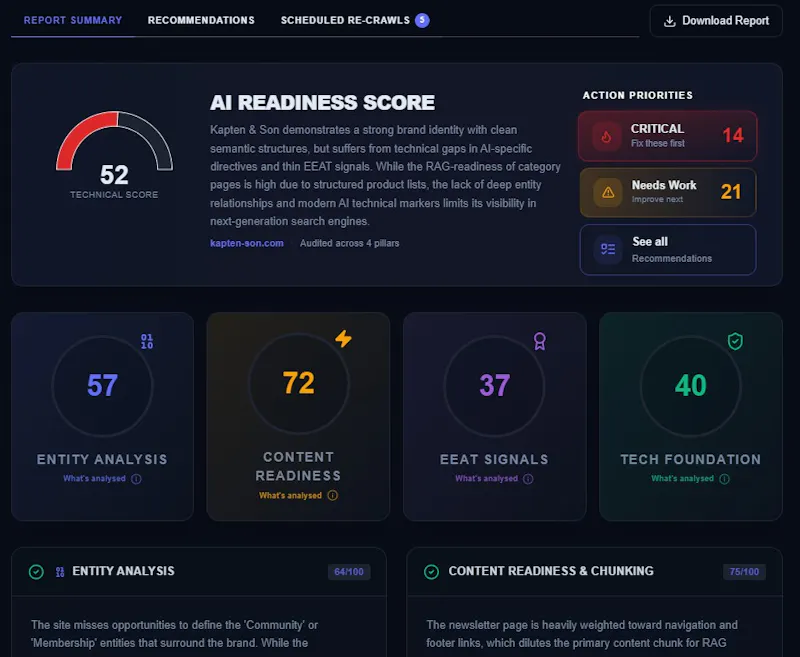
Task: Click the Scheduled Re-Crawls count badge
Action: [x=422, y=20]
